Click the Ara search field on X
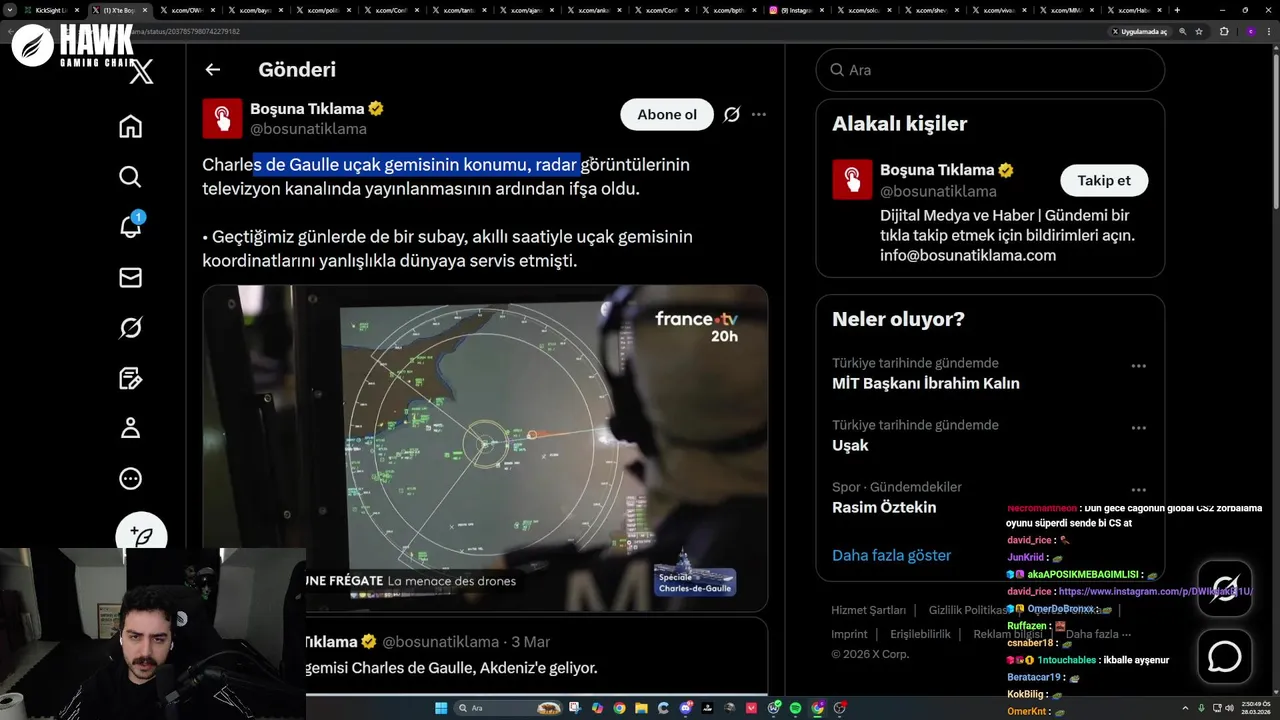Viewport: 1280px width, 720px height. point(990,70)
